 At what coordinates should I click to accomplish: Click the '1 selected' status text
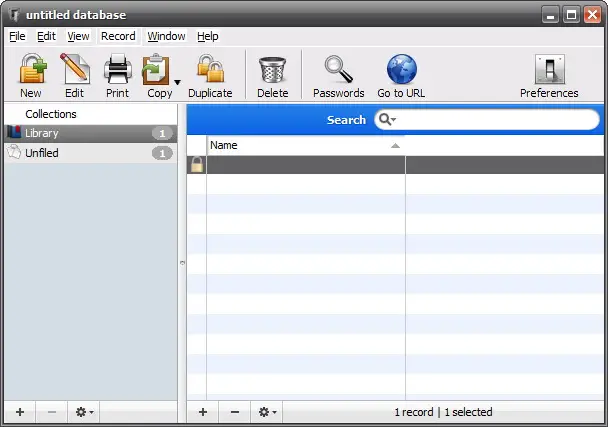[x=468, y=412]
